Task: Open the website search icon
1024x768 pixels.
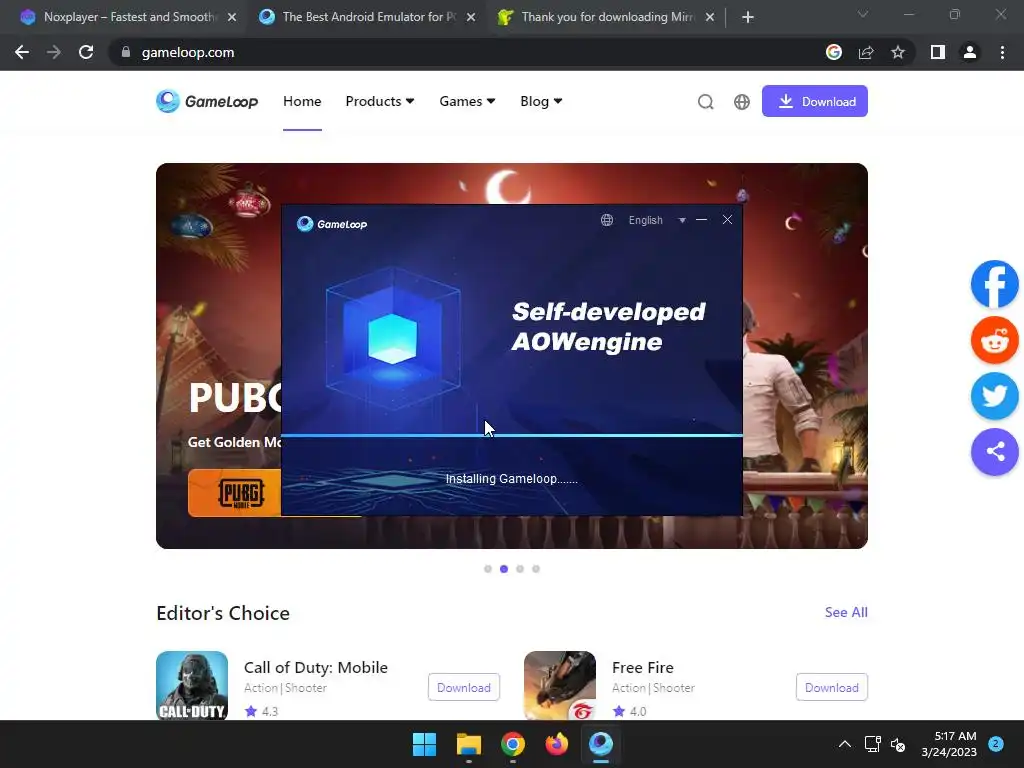Action: 705,102
